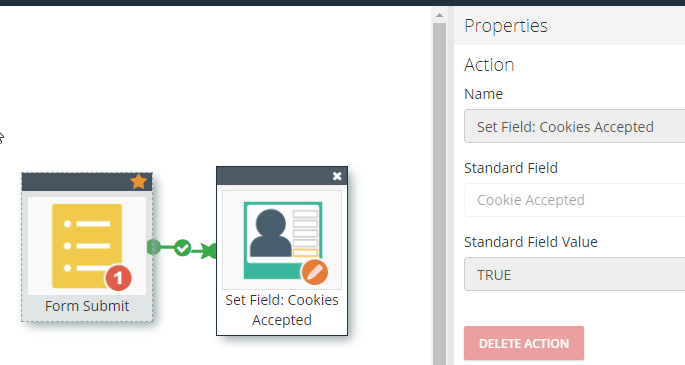The height and width of the screenshot is (365, 685).
Task: Click the Standard Field Value TRUE field
Action: (x=574, y=274)
